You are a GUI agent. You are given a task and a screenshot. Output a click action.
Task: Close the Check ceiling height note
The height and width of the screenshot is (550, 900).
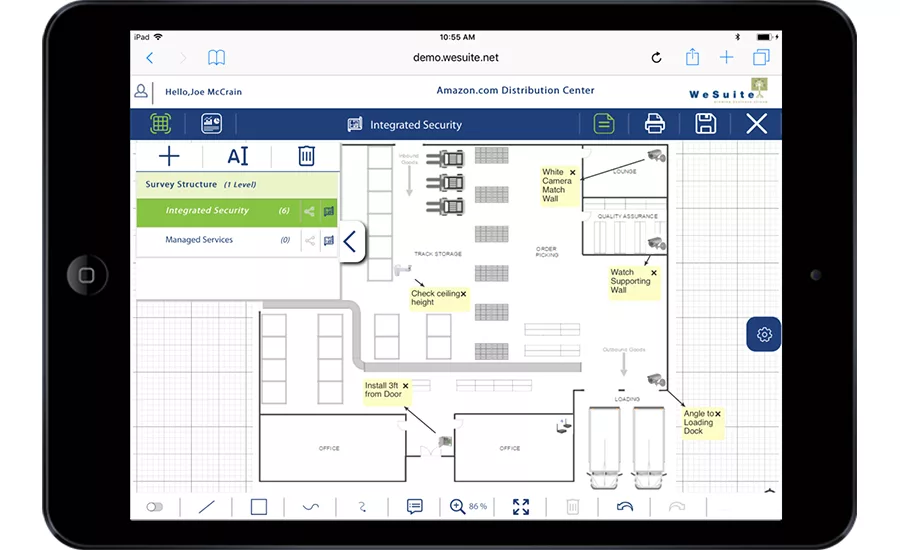pyautogui.click(x=463, y=294)
